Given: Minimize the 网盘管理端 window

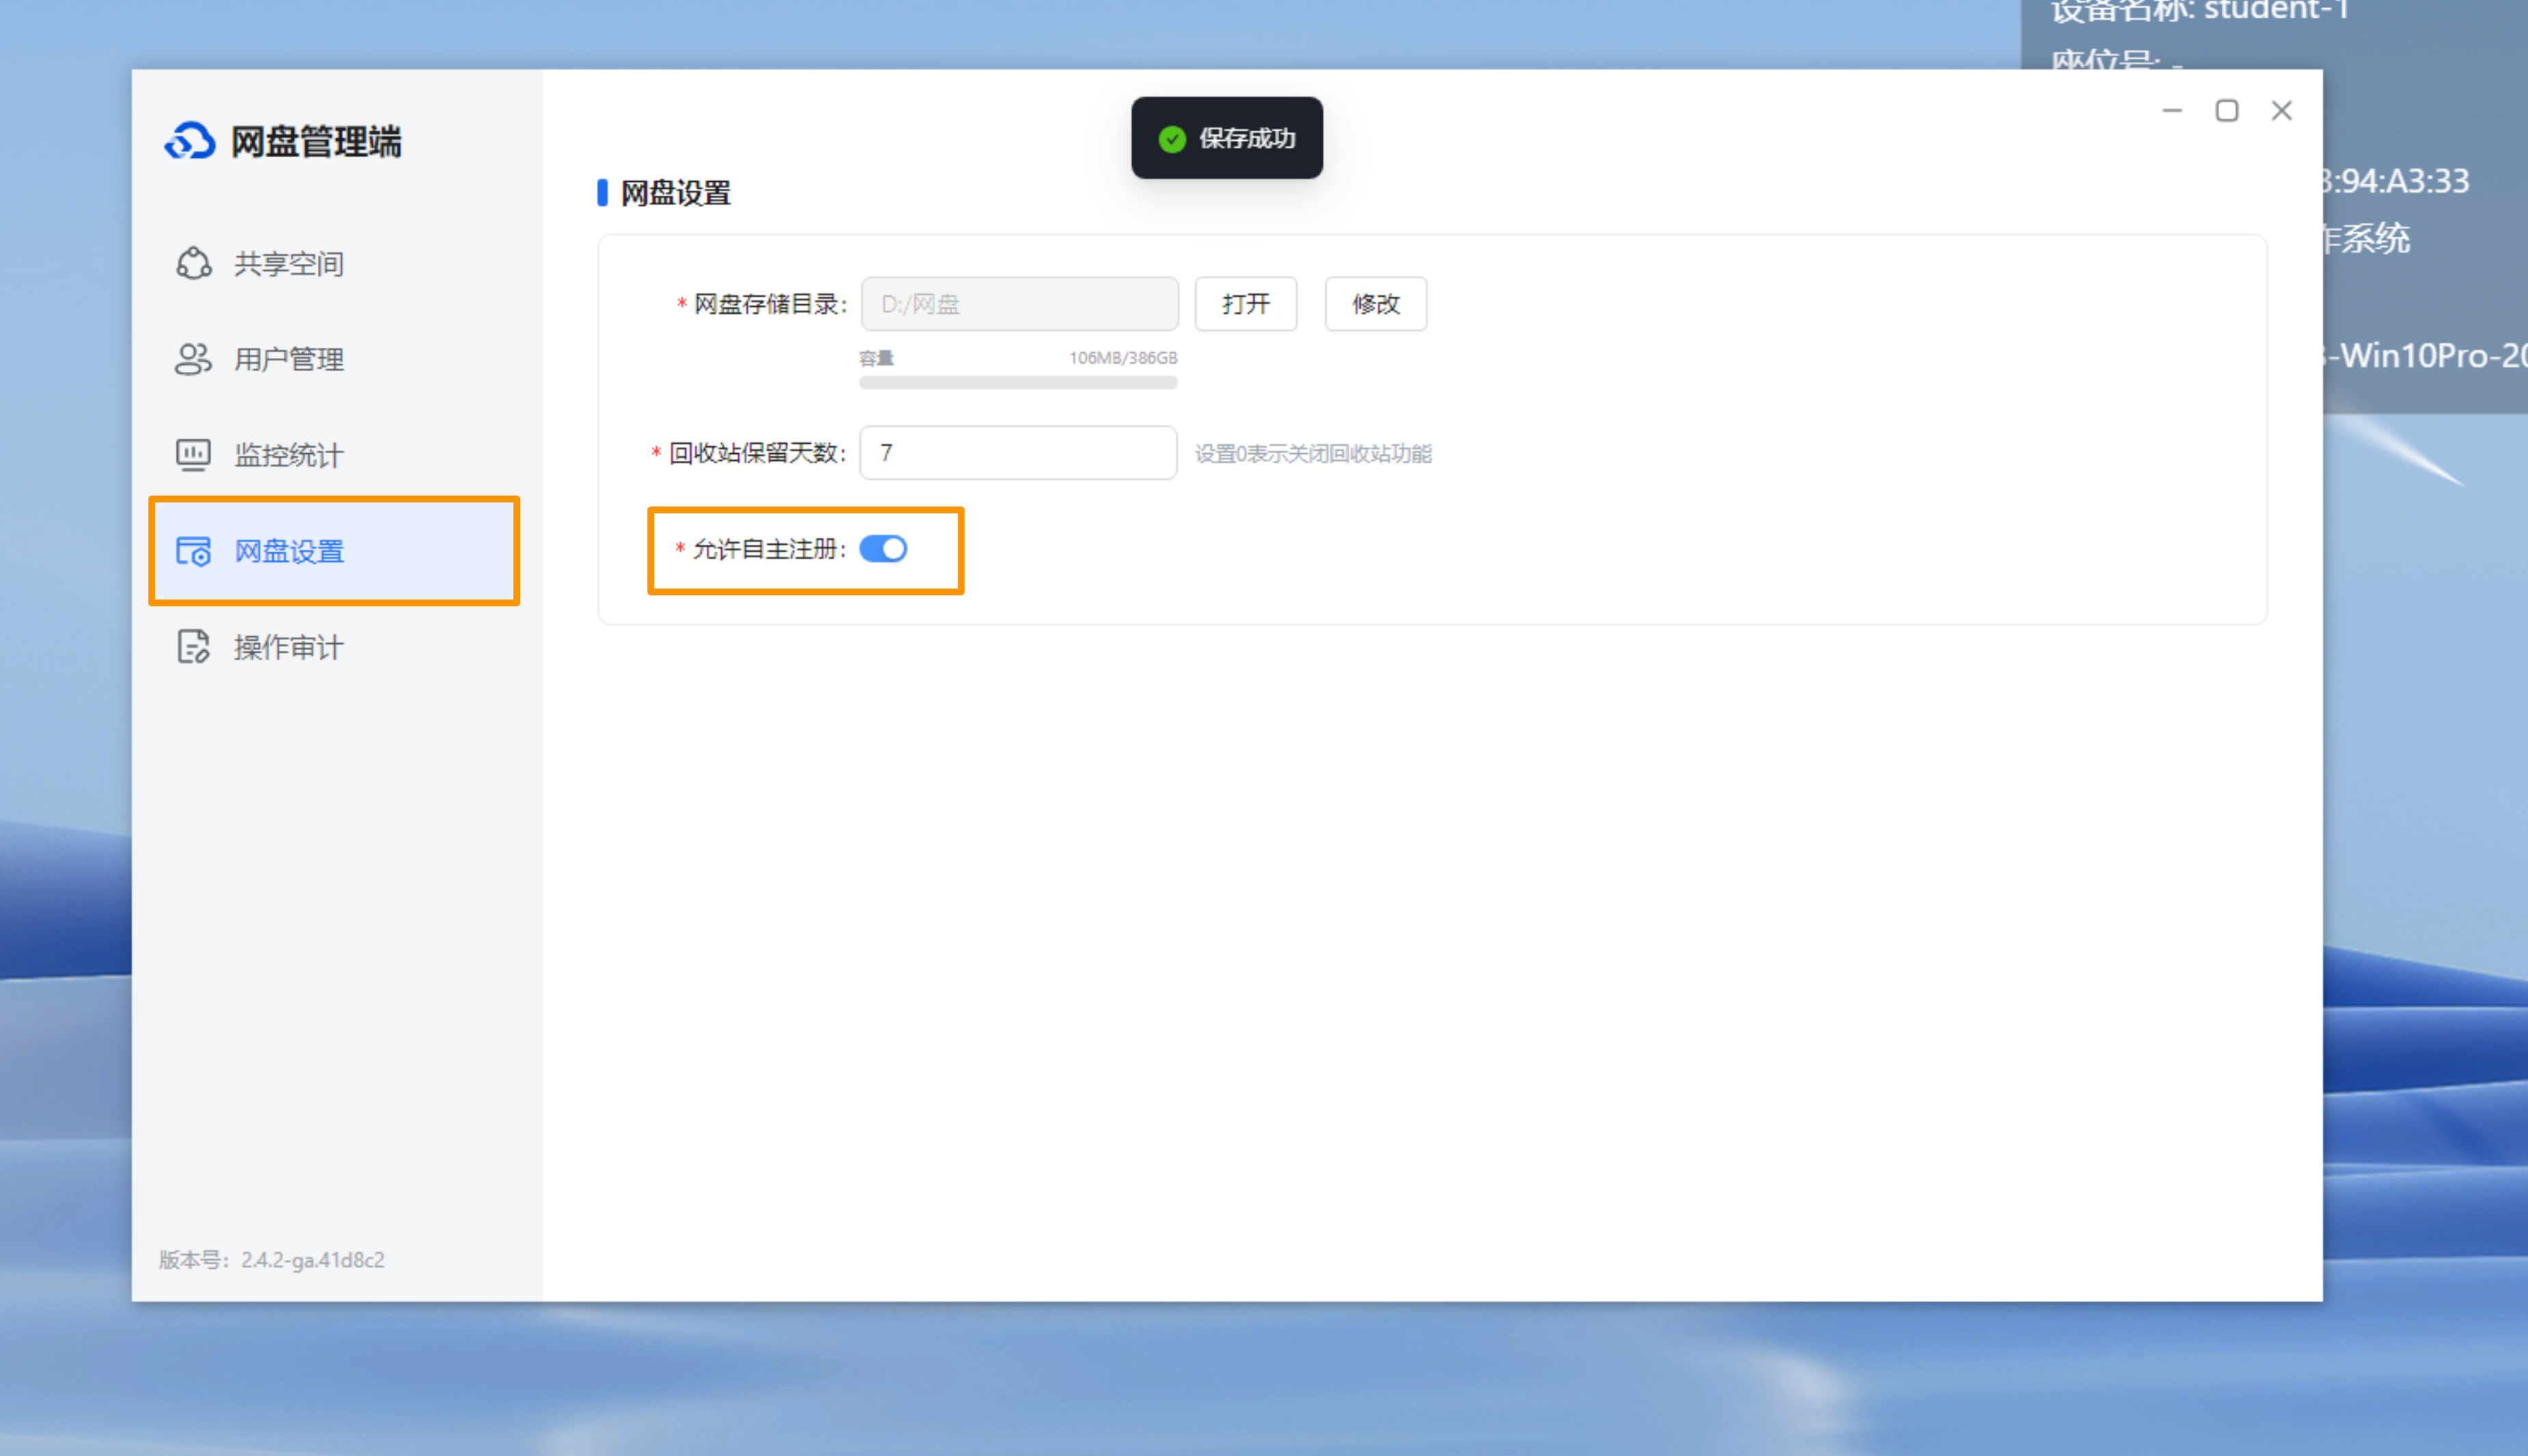Looking at the screenshot, I should pyautogui.click(x=2172, y=111).
